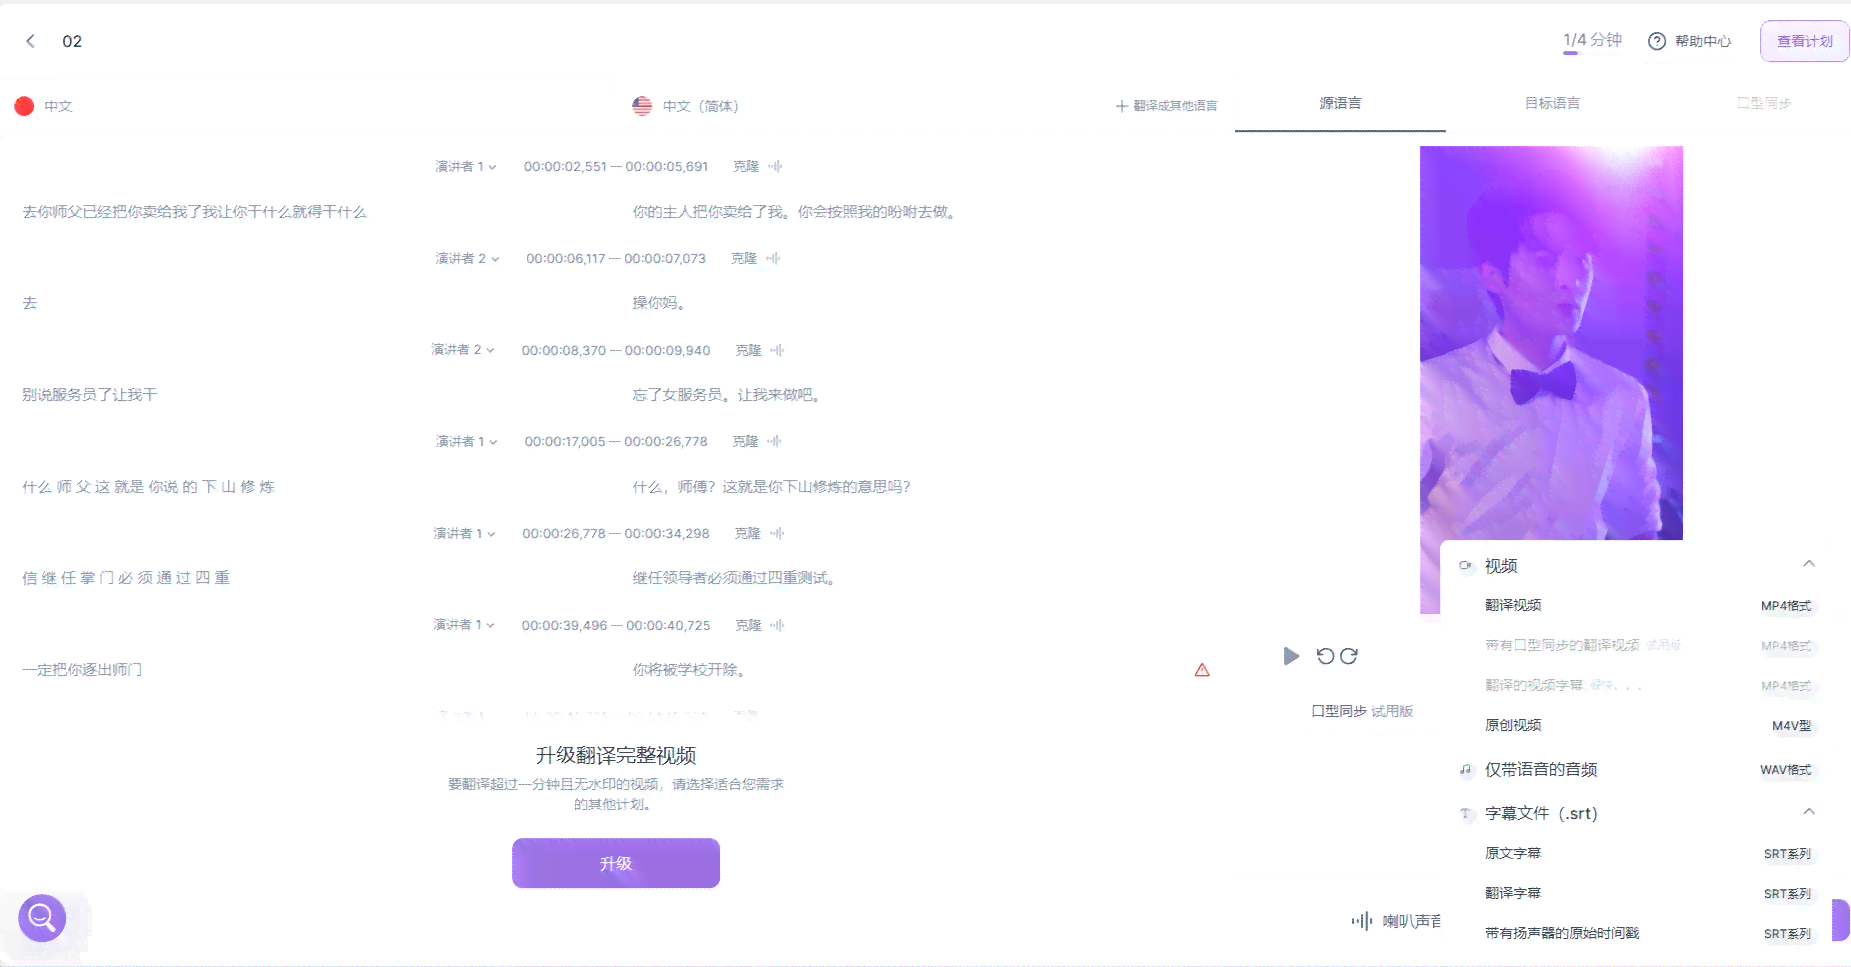
Task: Edit translation text 你将被学校开除。
Action: pyautogui.click(x=689, y=670)
